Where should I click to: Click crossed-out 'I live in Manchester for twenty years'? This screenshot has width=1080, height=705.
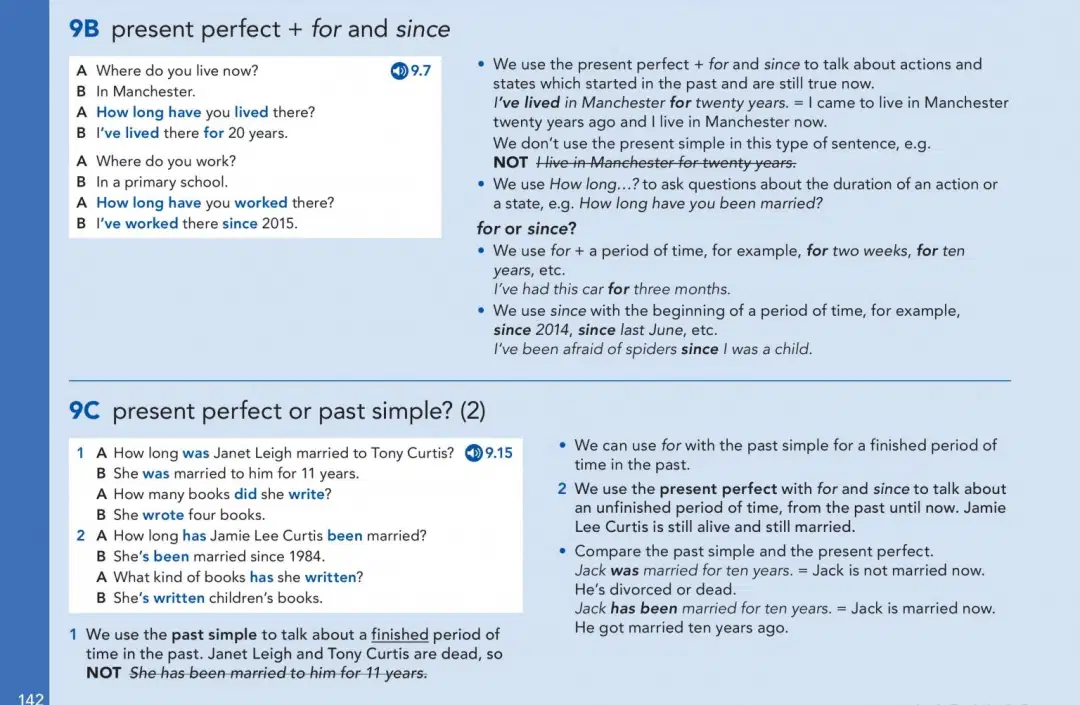(666, 162)
